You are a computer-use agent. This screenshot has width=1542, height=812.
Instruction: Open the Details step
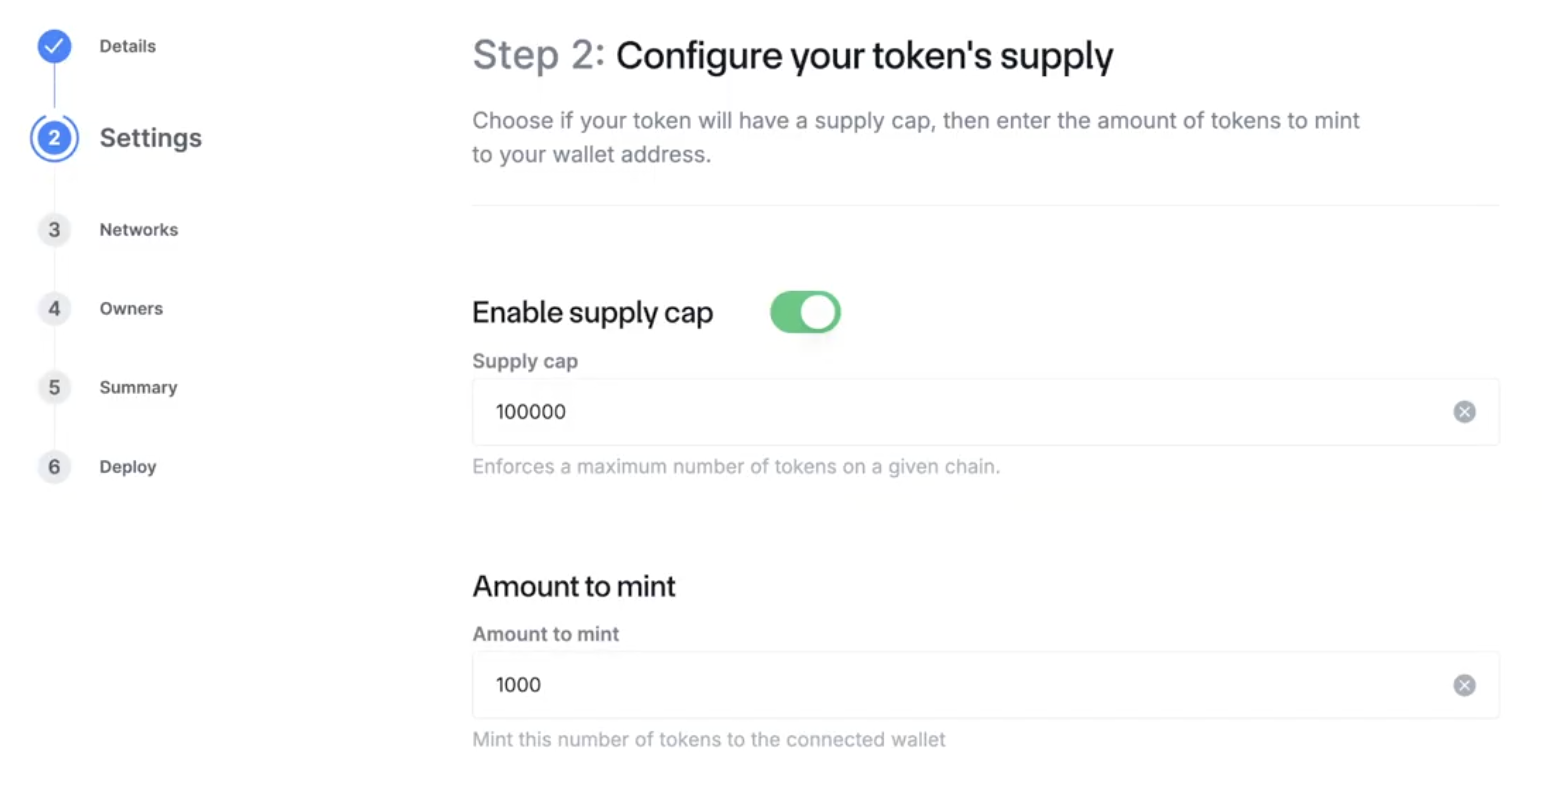coord(127,46)
